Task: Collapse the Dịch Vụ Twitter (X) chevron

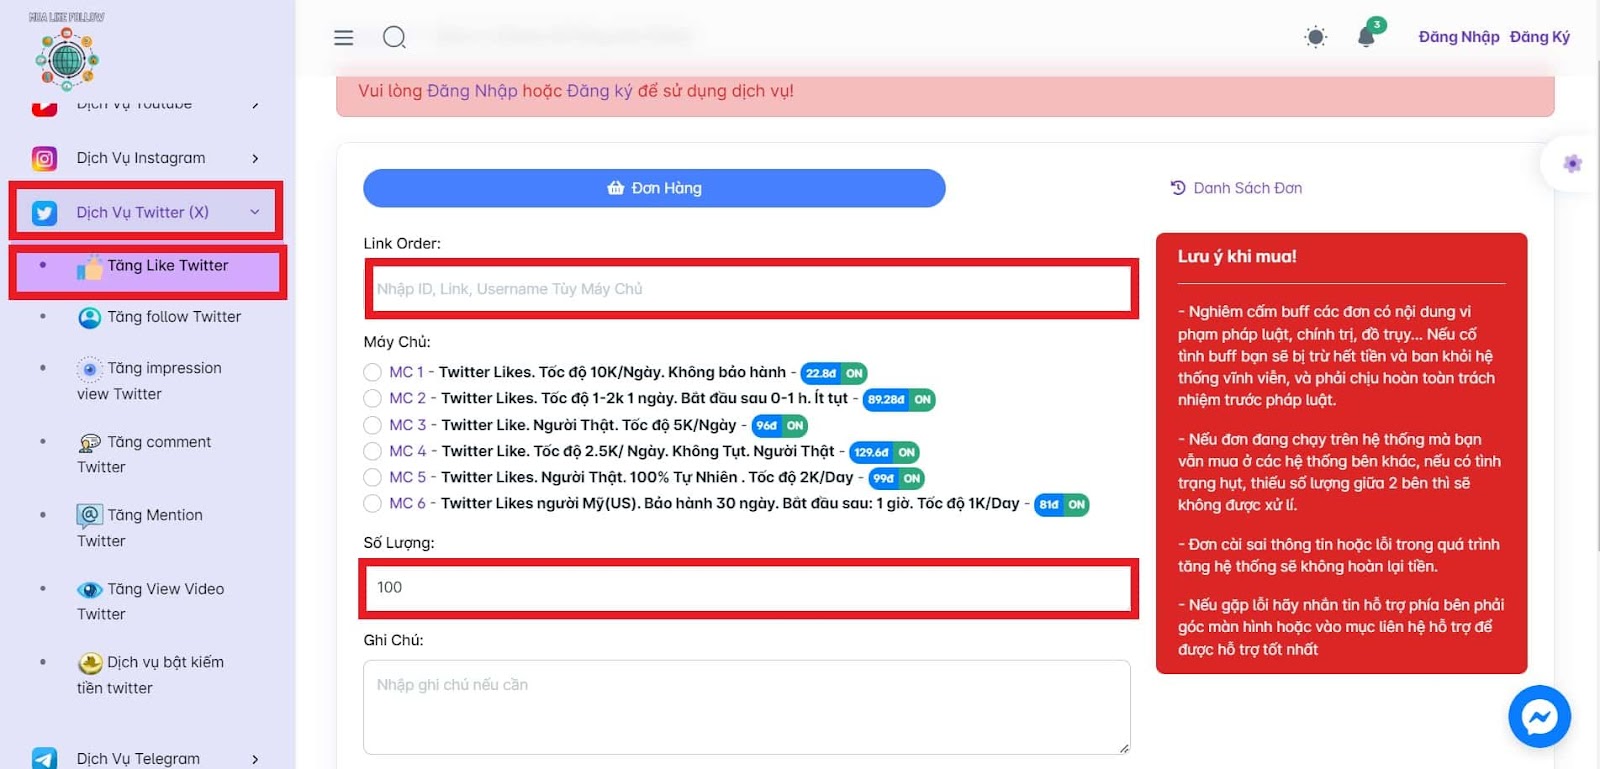Action: point(255,212)
